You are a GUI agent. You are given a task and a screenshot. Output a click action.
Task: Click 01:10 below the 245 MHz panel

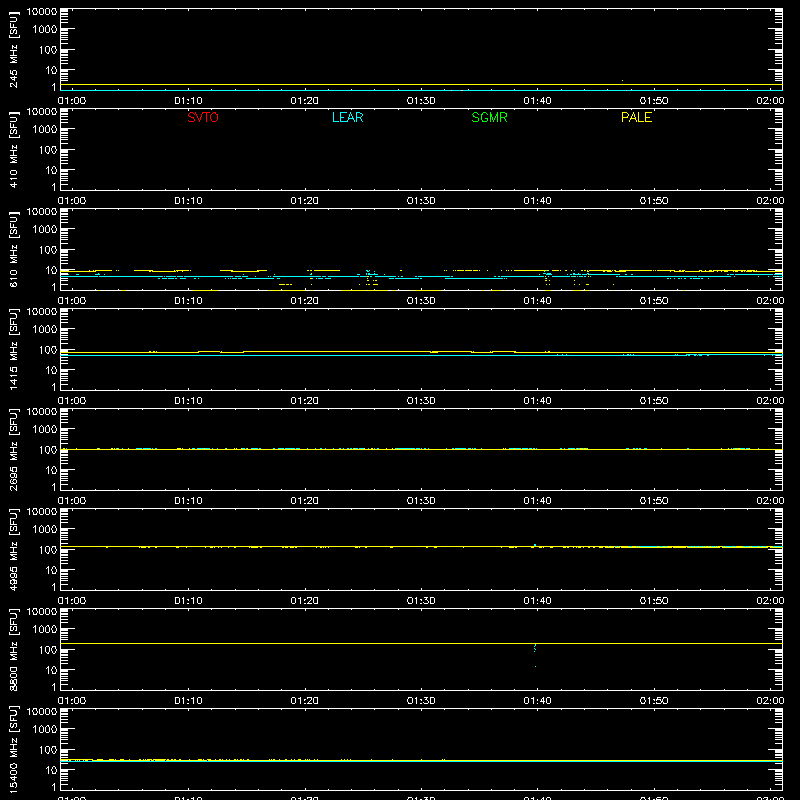point(188,101)
